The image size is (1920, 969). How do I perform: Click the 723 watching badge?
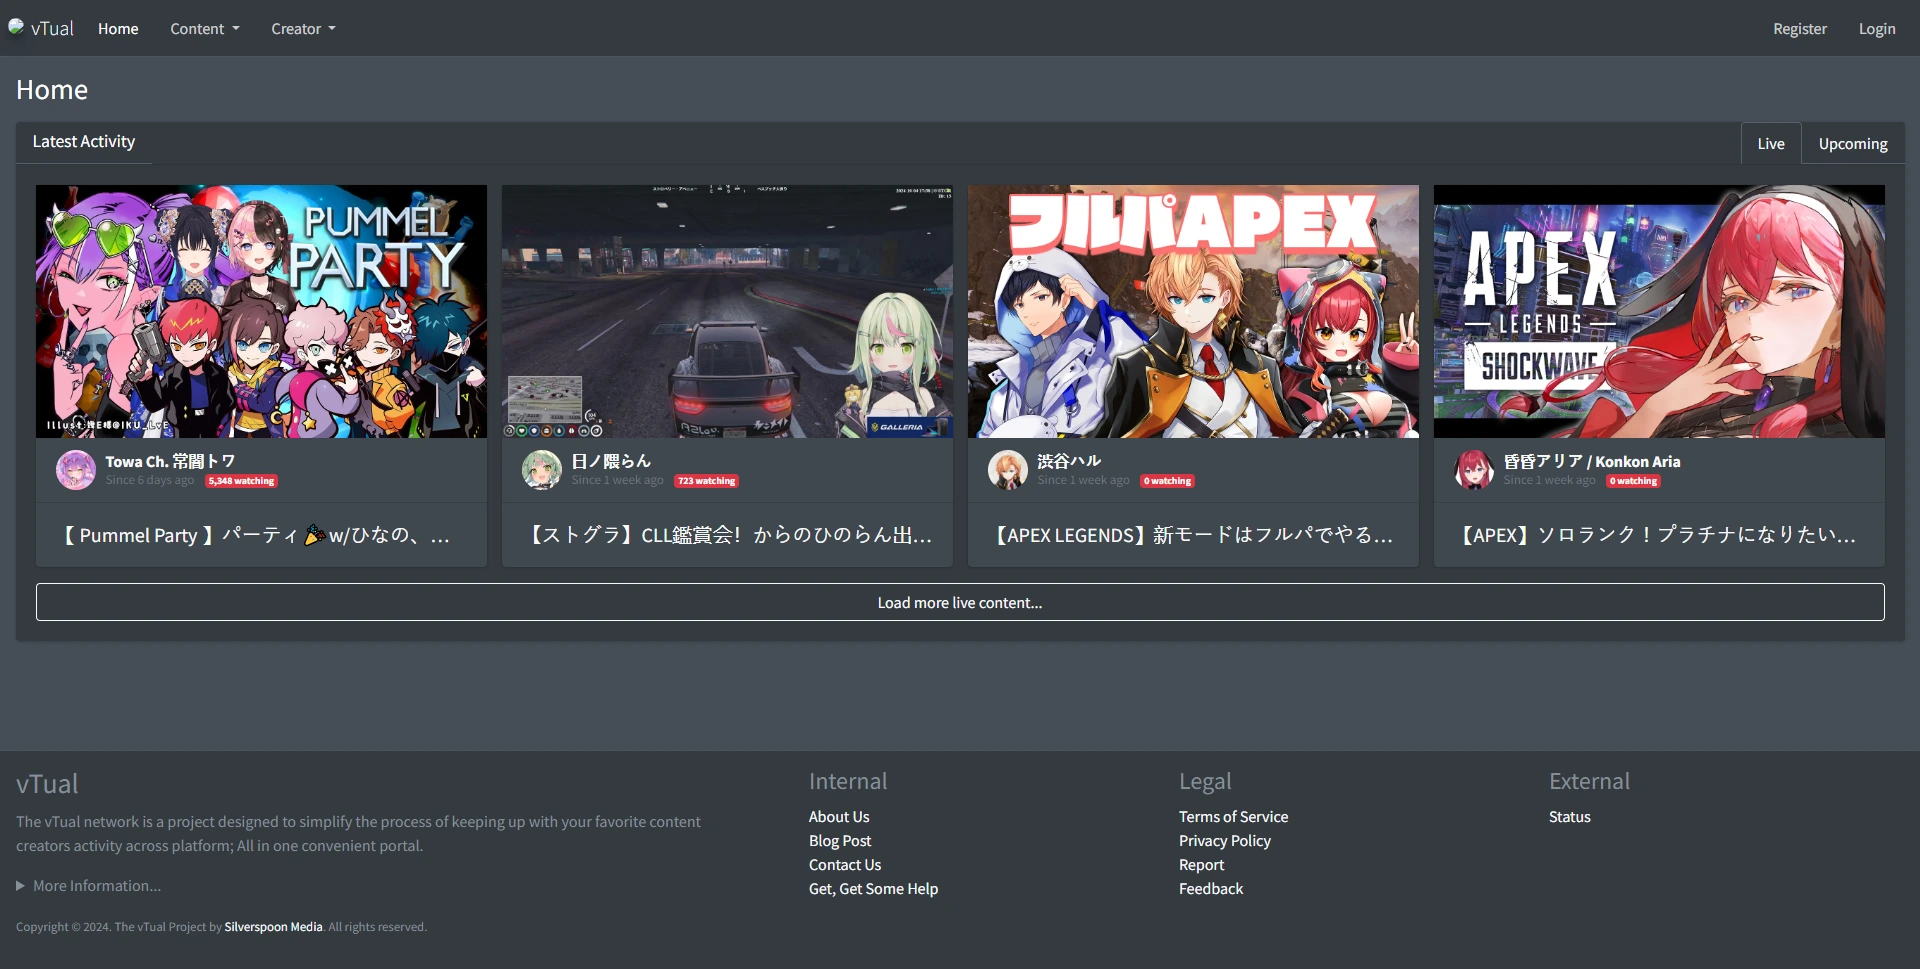[706, 481]
